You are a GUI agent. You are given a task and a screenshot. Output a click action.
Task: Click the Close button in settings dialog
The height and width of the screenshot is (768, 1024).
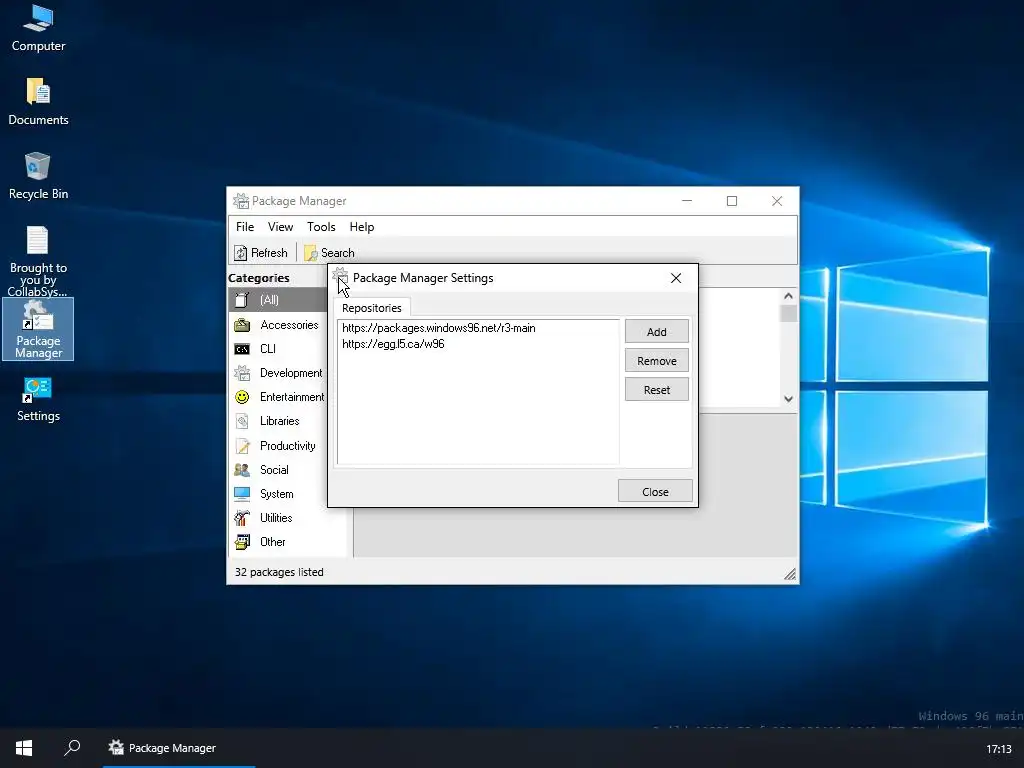pyautogui.click(x=655, y=491)
